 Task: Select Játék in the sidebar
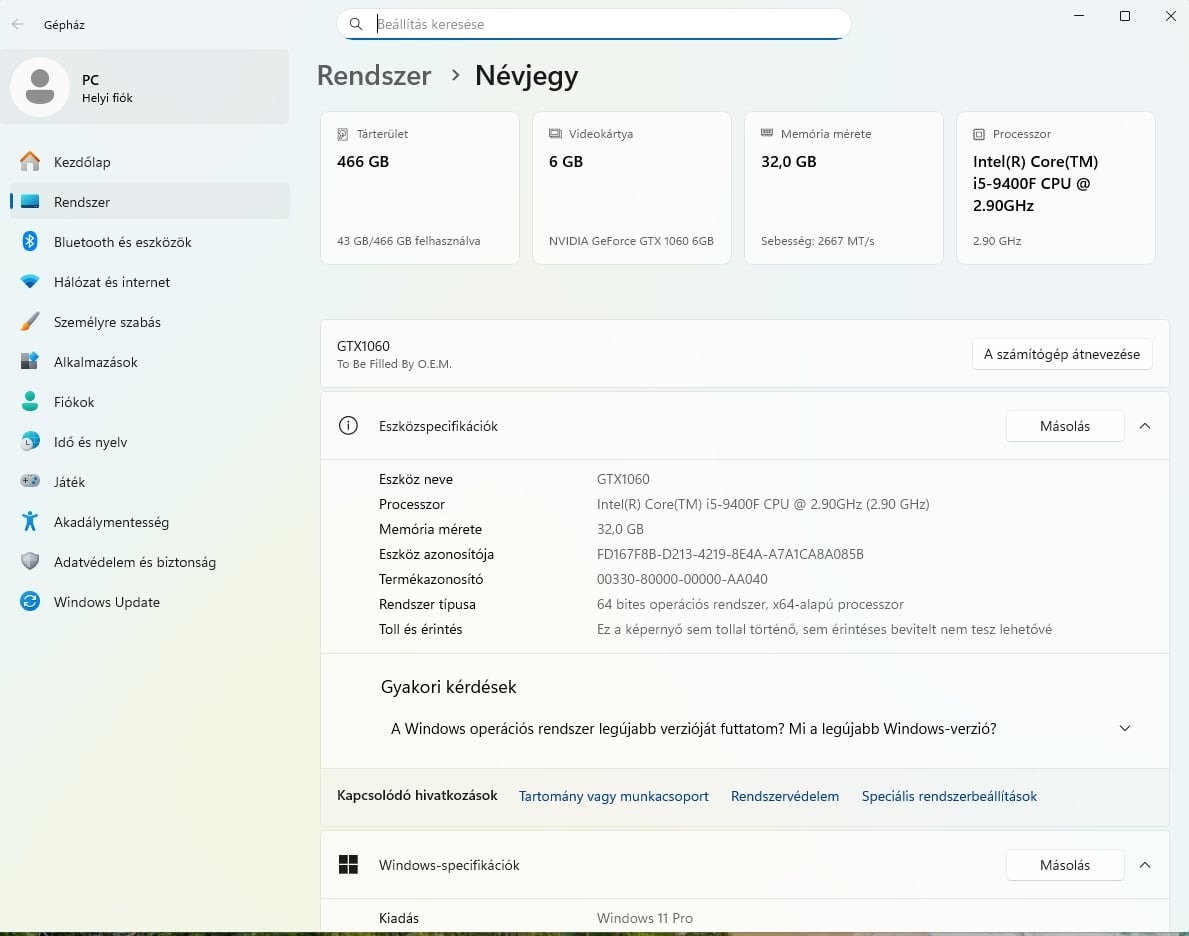click(69, 482)
